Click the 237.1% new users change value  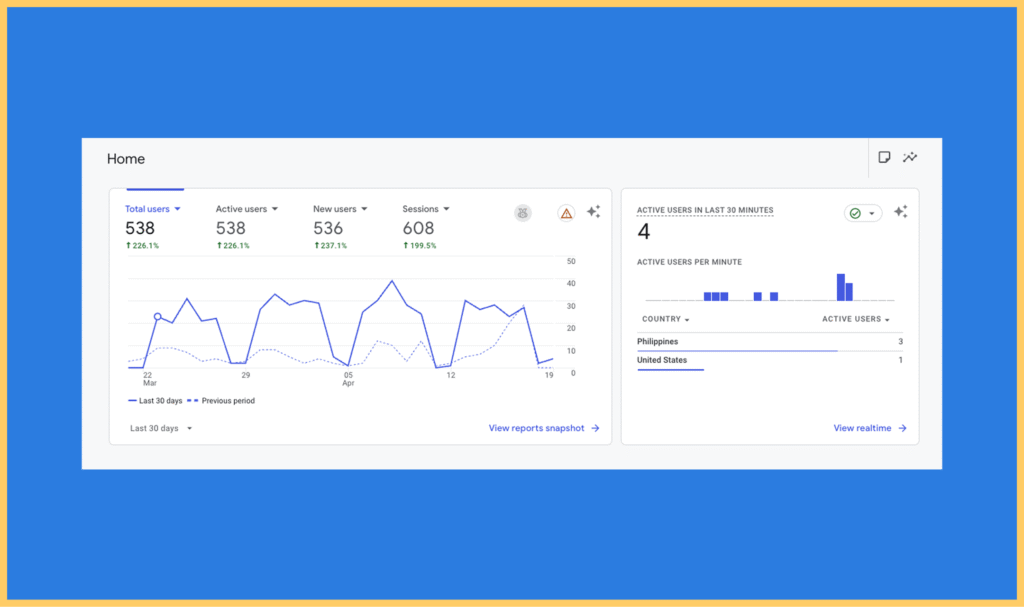coord(330,246)
